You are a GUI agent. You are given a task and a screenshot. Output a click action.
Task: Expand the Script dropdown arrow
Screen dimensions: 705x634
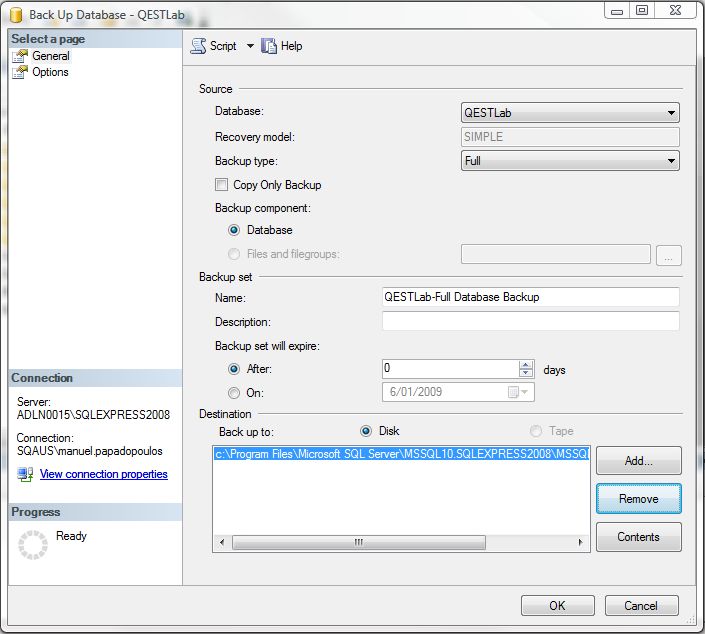click(250, 46)
